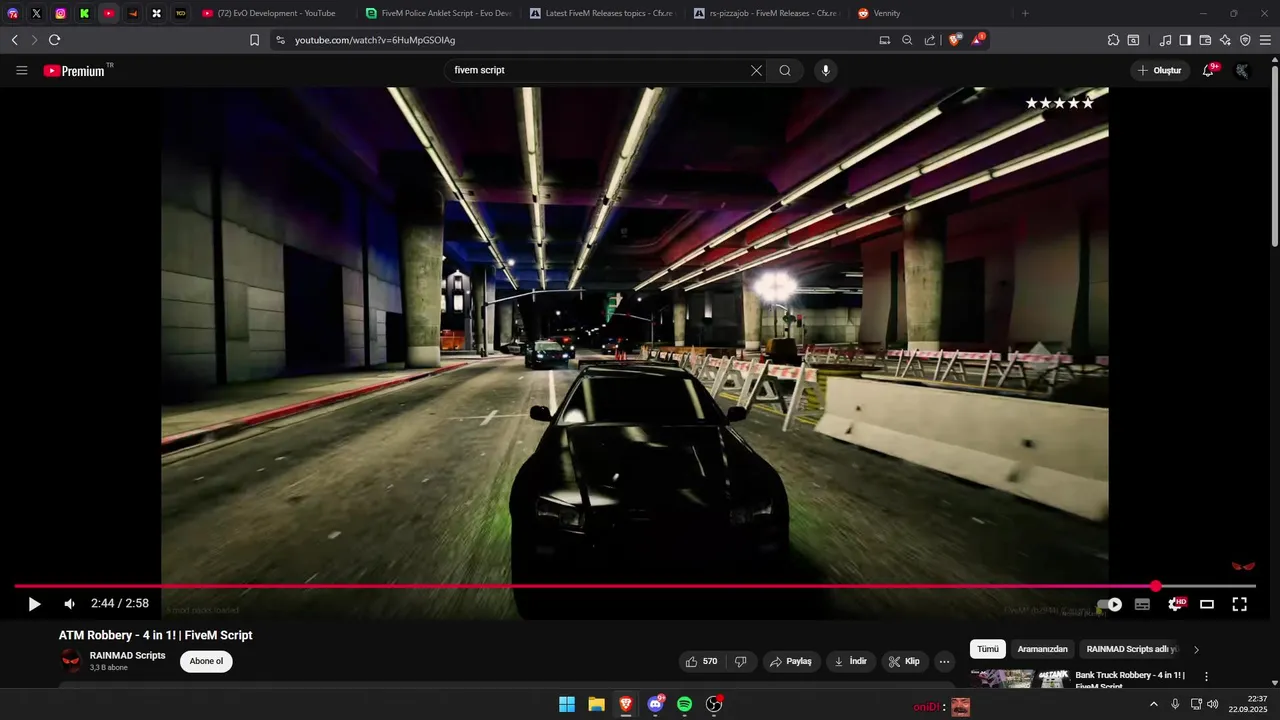Screen dimensions: 1280x720
Task: Select the Tümü filter chip
Action: point(988,649)
